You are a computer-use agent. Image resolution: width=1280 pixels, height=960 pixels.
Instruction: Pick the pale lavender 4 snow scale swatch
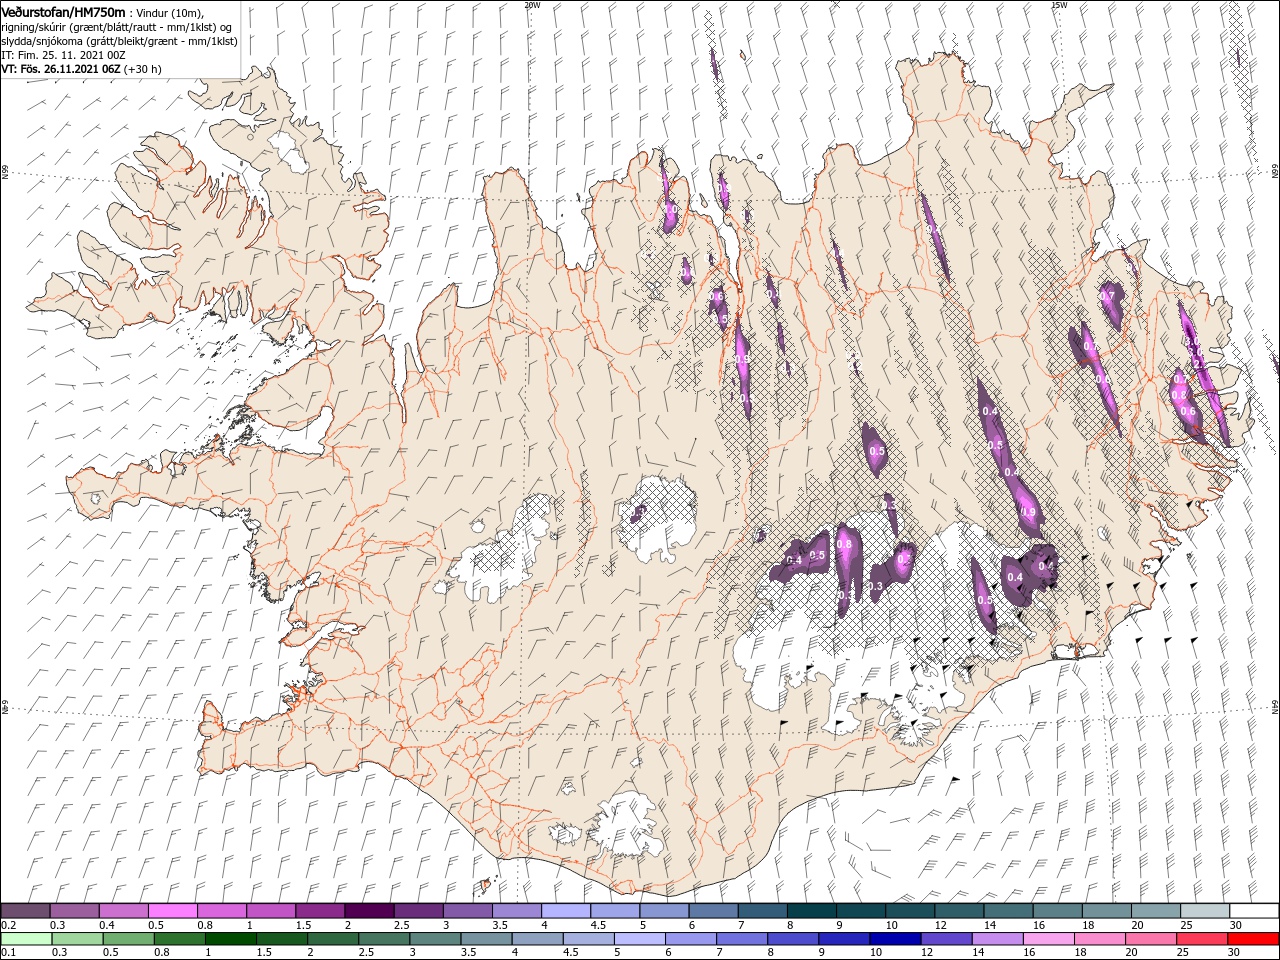(566, 910)
